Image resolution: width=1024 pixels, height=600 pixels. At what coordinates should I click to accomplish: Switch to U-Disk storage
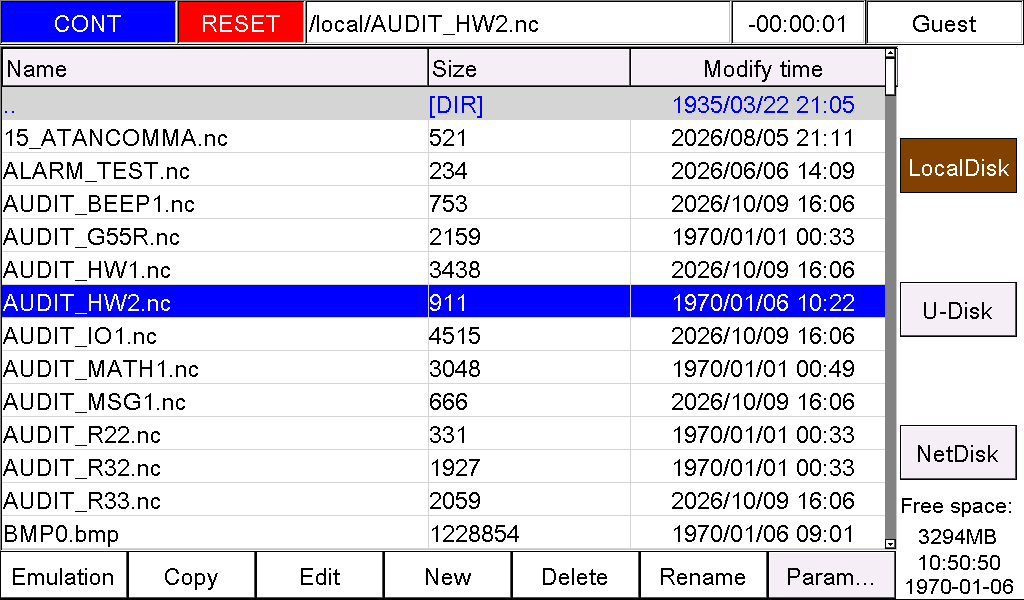tap(958, 309)
